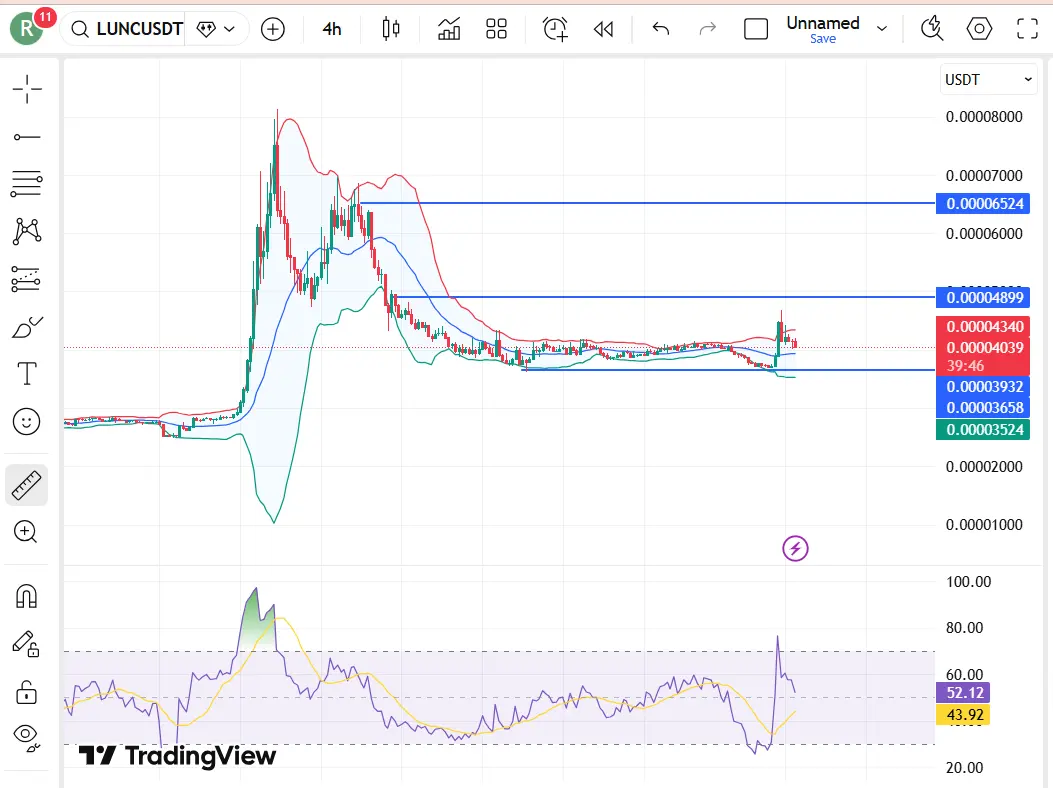Switch chart style to candles

pos(389,28)
